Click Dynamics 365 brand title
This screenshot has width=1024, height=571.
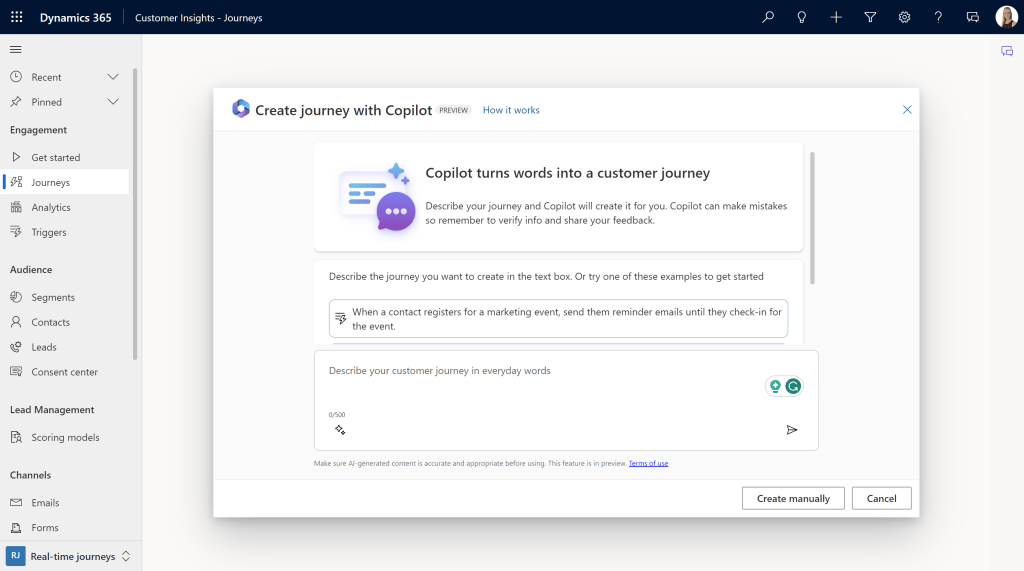click(76, 18)
